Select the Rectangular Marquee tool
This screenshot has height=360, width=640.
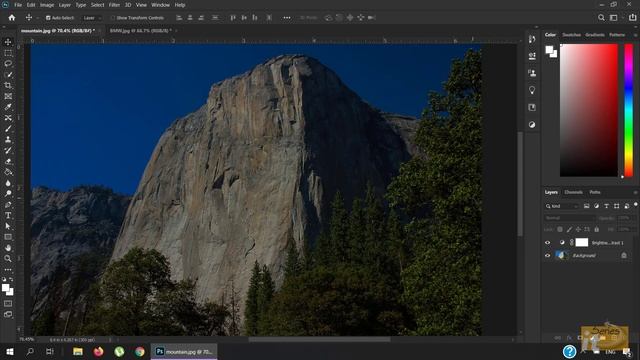pyautogui.click(x=8, y=53)
